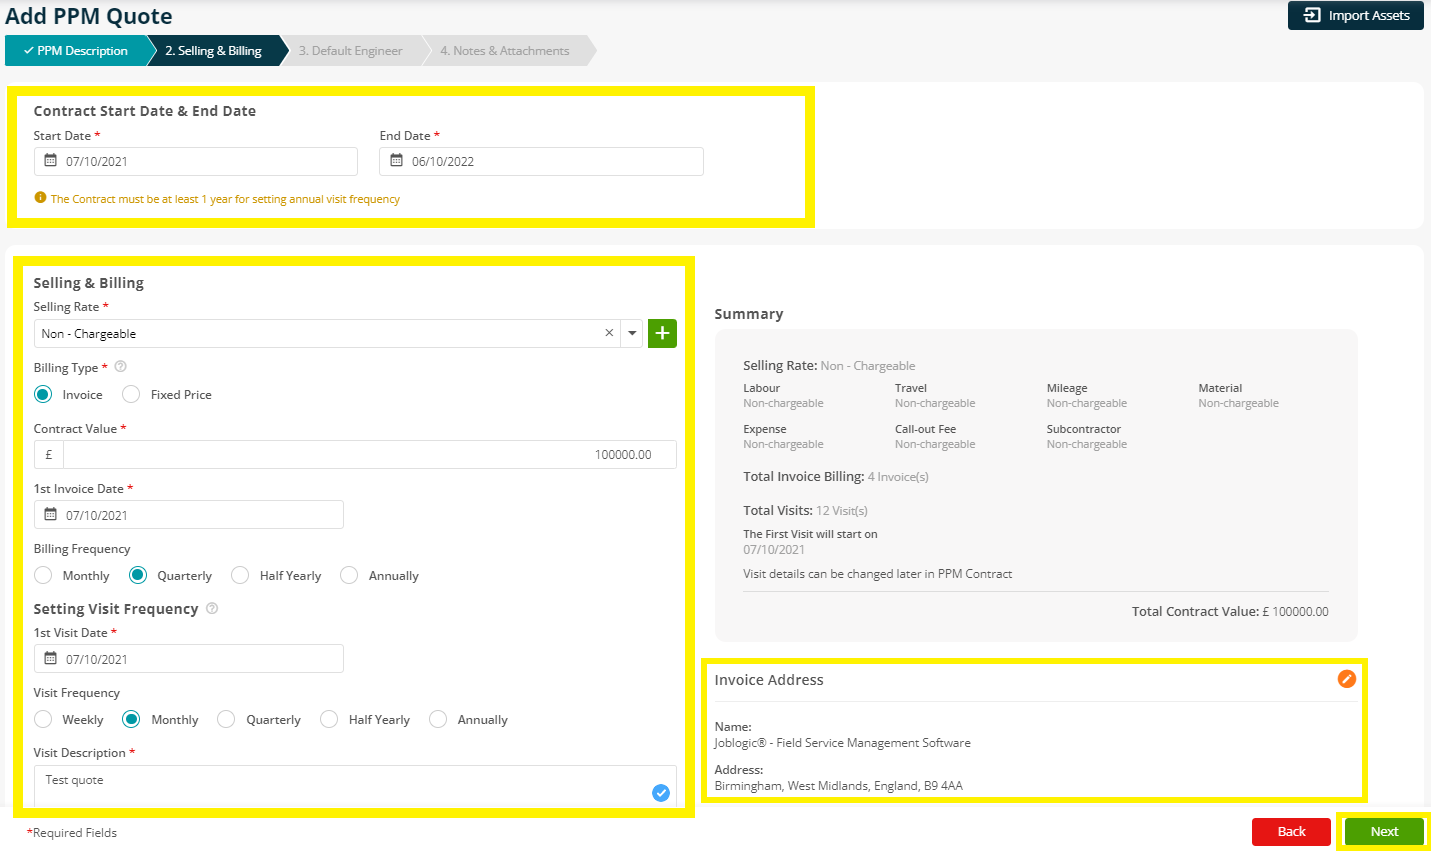Set Billing Frequency to Monthly

[x=43, y=575]
